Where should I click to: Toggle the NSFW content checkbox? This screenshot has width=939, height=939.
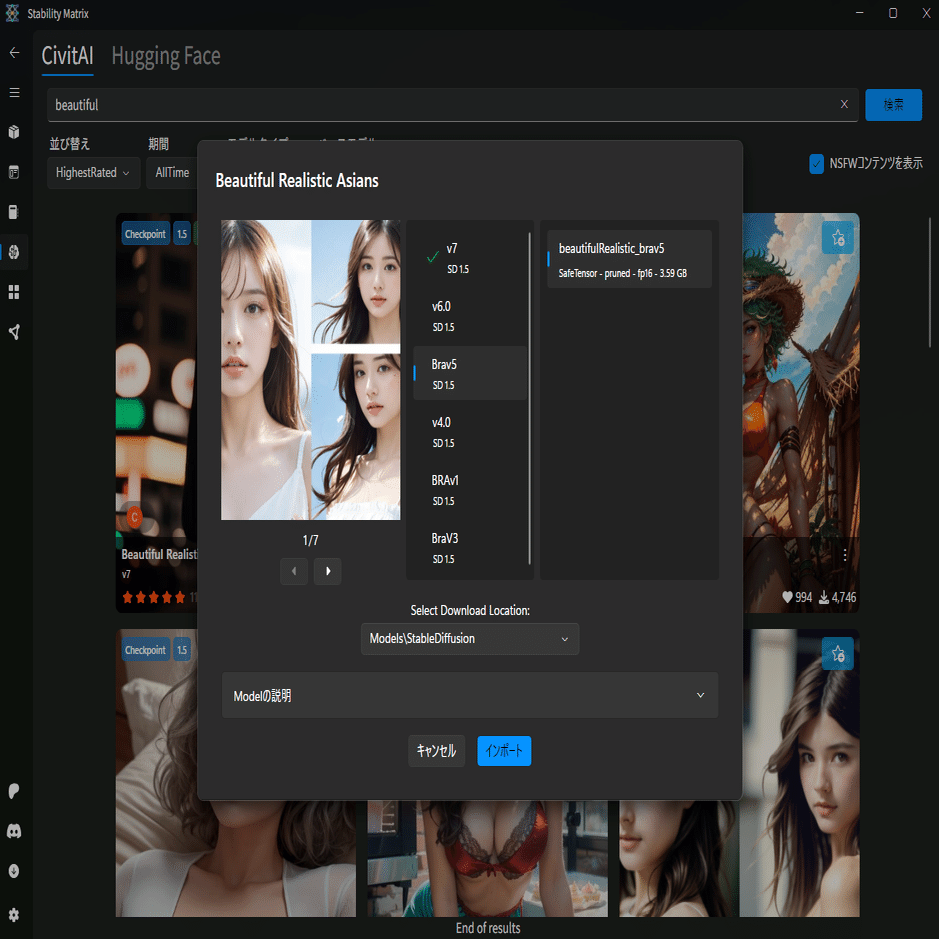[817, 163]
